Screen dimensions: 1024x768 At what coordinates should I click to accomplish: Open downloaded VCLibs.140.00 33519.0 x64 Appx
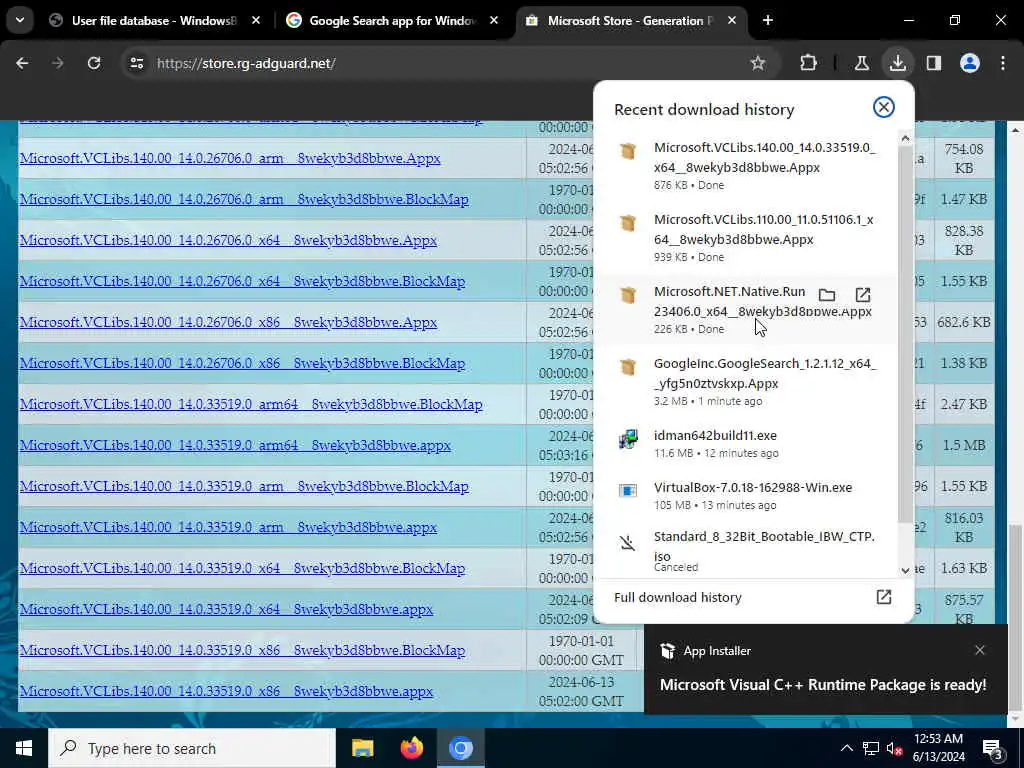[748, 166]
